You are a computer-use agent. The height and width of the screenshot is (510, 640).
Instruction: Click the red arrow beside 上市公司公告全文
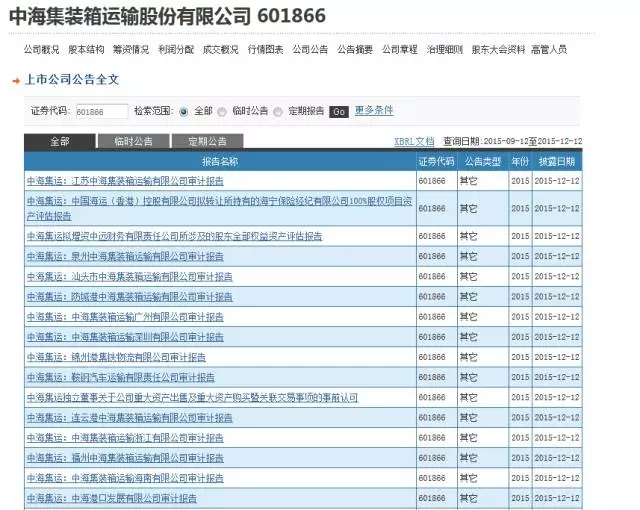[16, 80]
